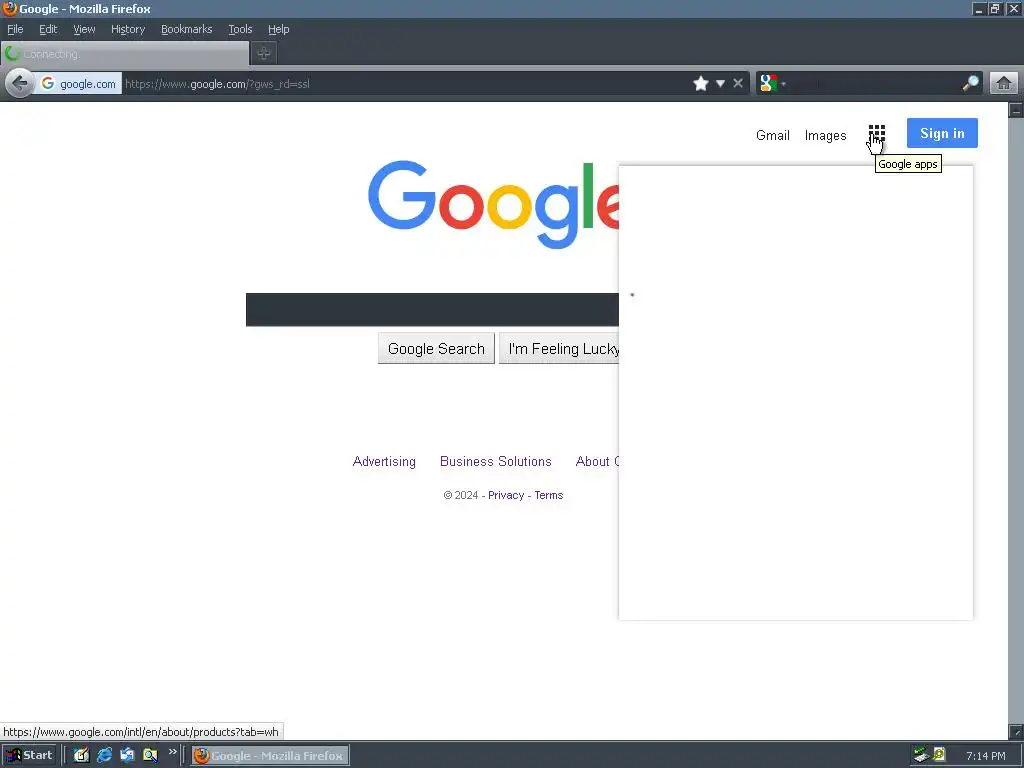The height and width of the screenshot is (768, 1024).
Task: Open the Tools menu
Action: 240,29
